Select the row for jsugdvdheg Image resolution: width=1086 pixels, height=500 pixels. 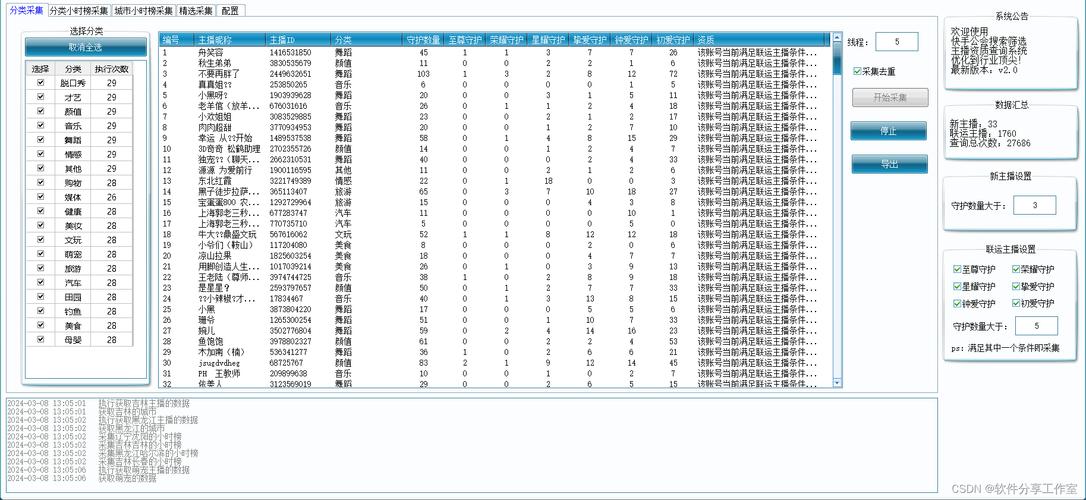[495, 363]
